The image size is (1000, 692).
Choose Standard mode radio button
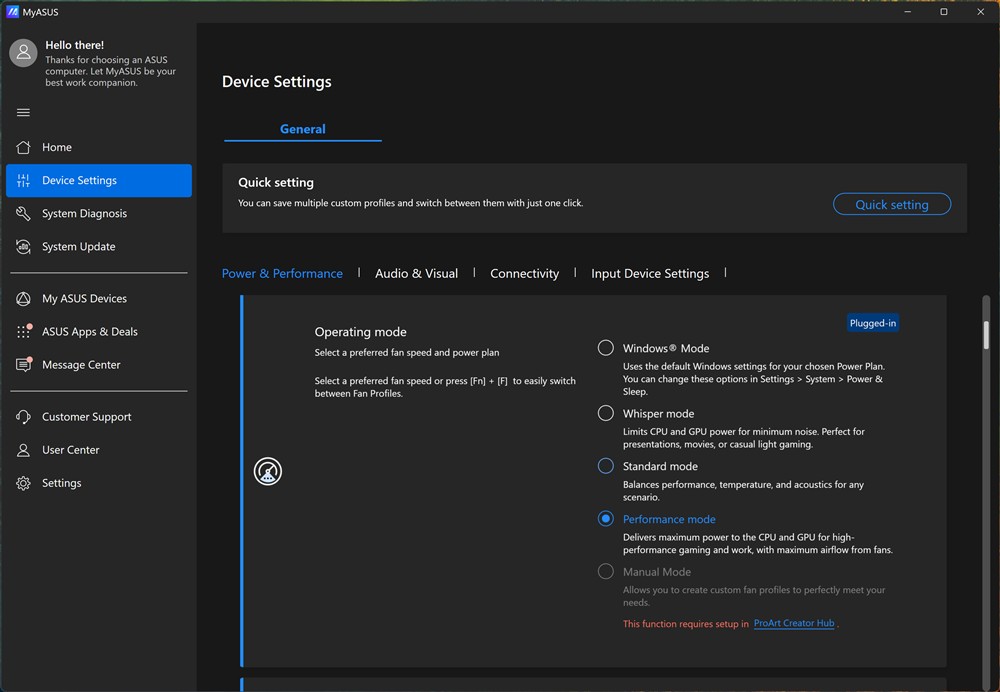(x=605, y=466)
